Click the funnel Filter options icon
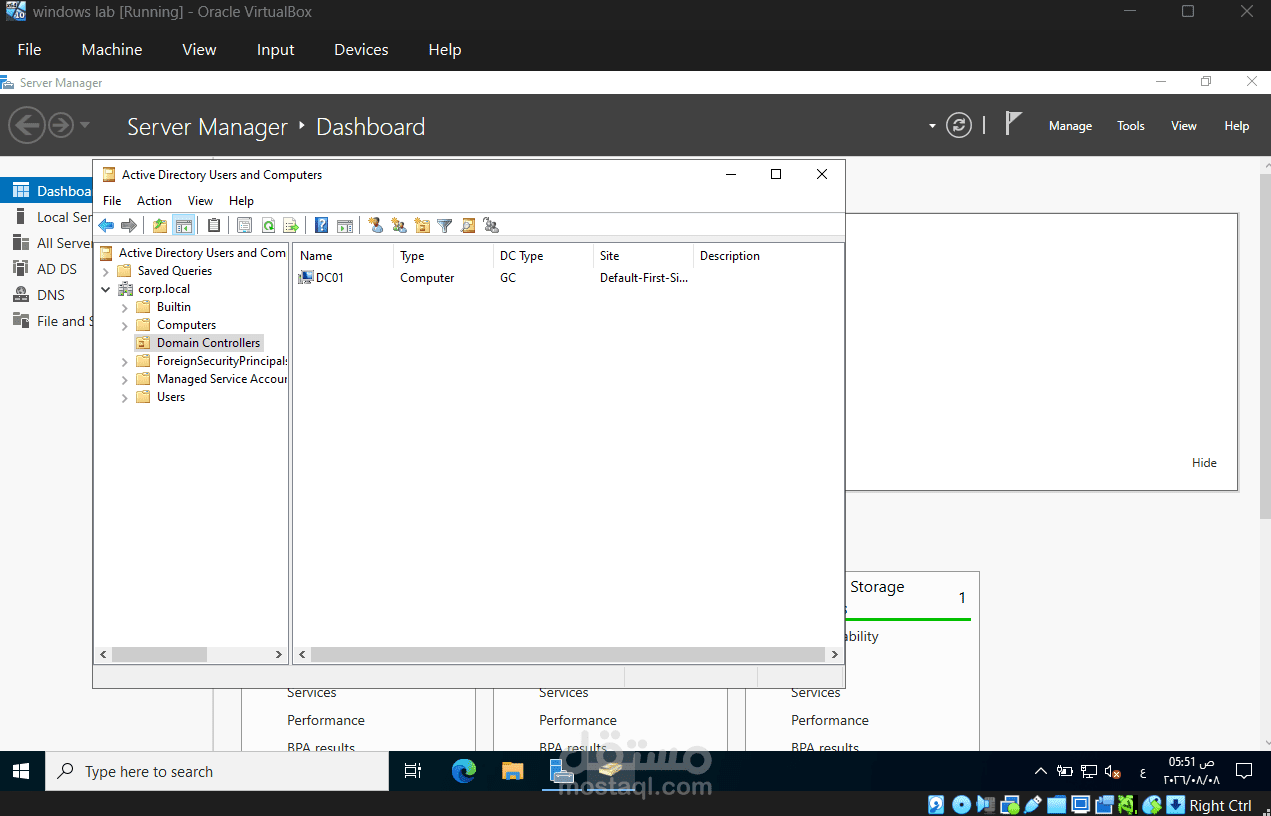 (x=445, y=226)
